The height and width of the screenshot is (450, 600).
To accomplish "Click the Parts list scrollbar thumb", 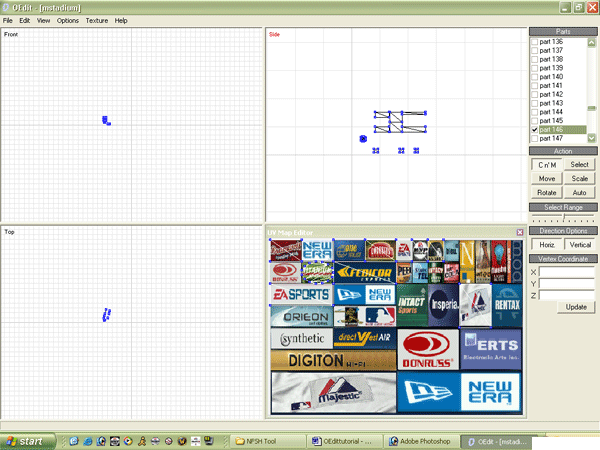I will (592, 109).
